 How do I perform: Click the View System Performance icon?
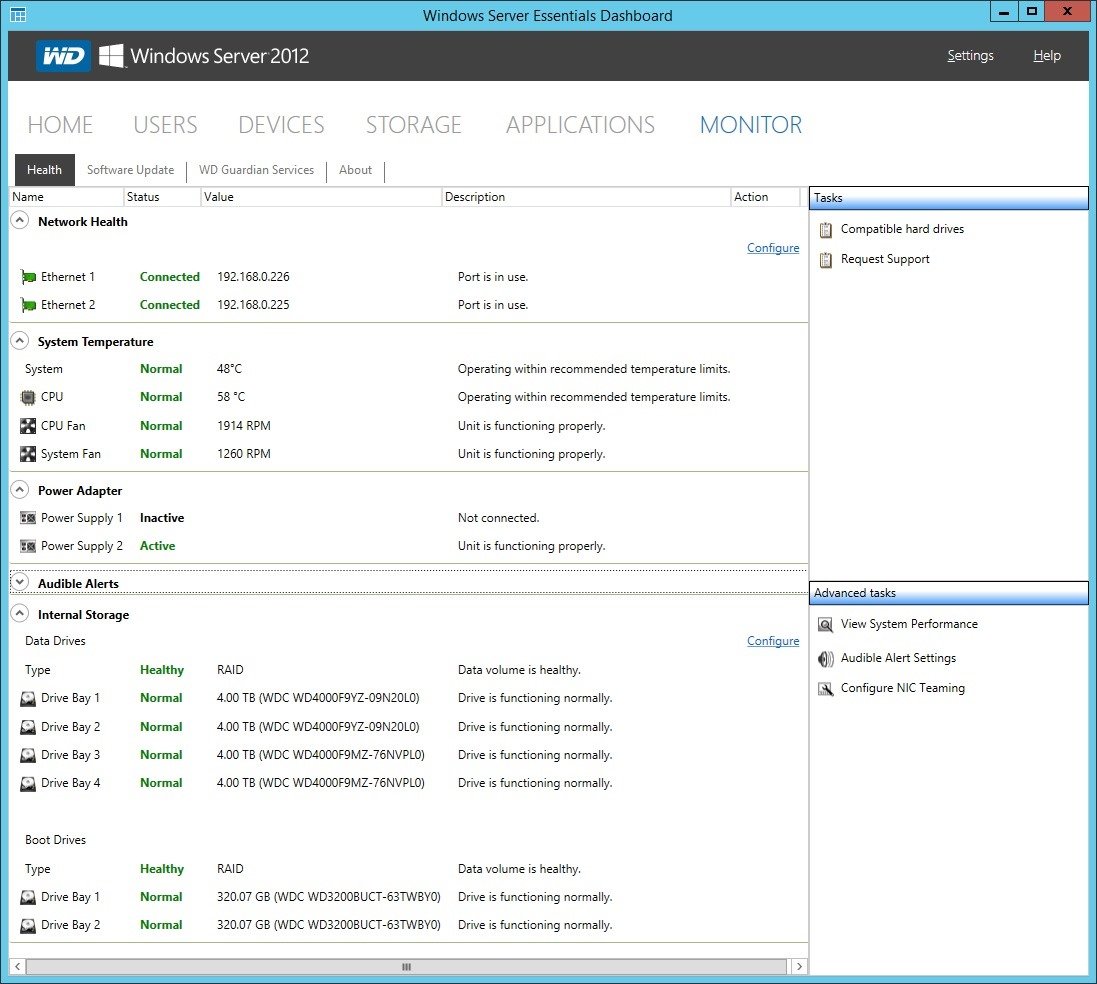tap(826, 624)
